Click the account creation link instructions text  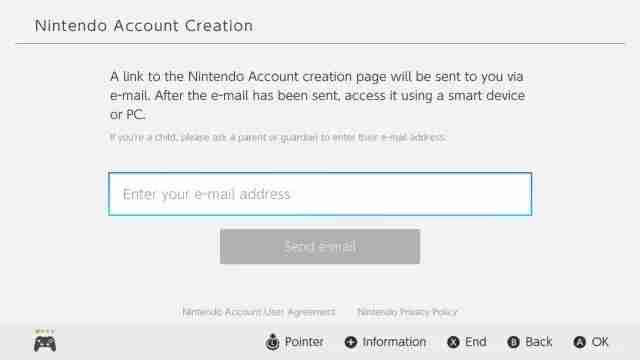pyautogui.click(x=317, y=96)
